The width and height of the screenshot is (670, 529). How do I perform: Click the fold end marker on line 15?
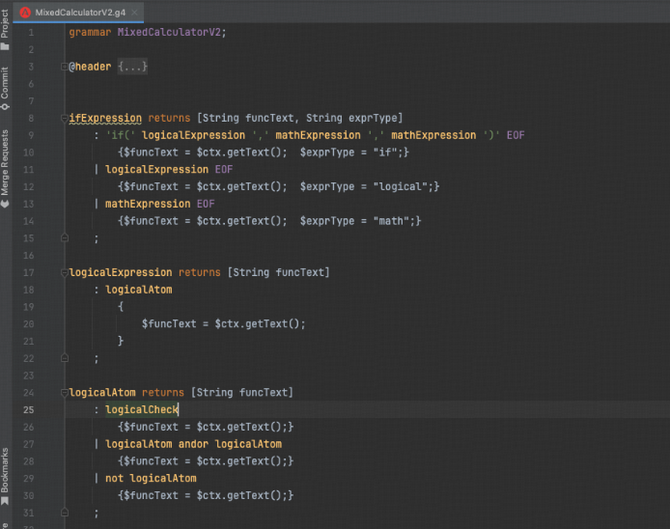[65, 238]
